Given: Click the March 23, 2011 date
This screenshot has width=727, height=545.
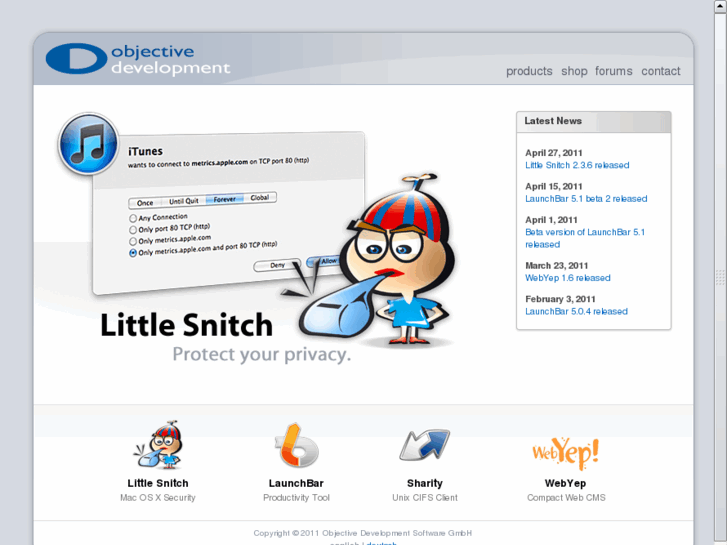Looking at the screenshot, I should [556, 265].
